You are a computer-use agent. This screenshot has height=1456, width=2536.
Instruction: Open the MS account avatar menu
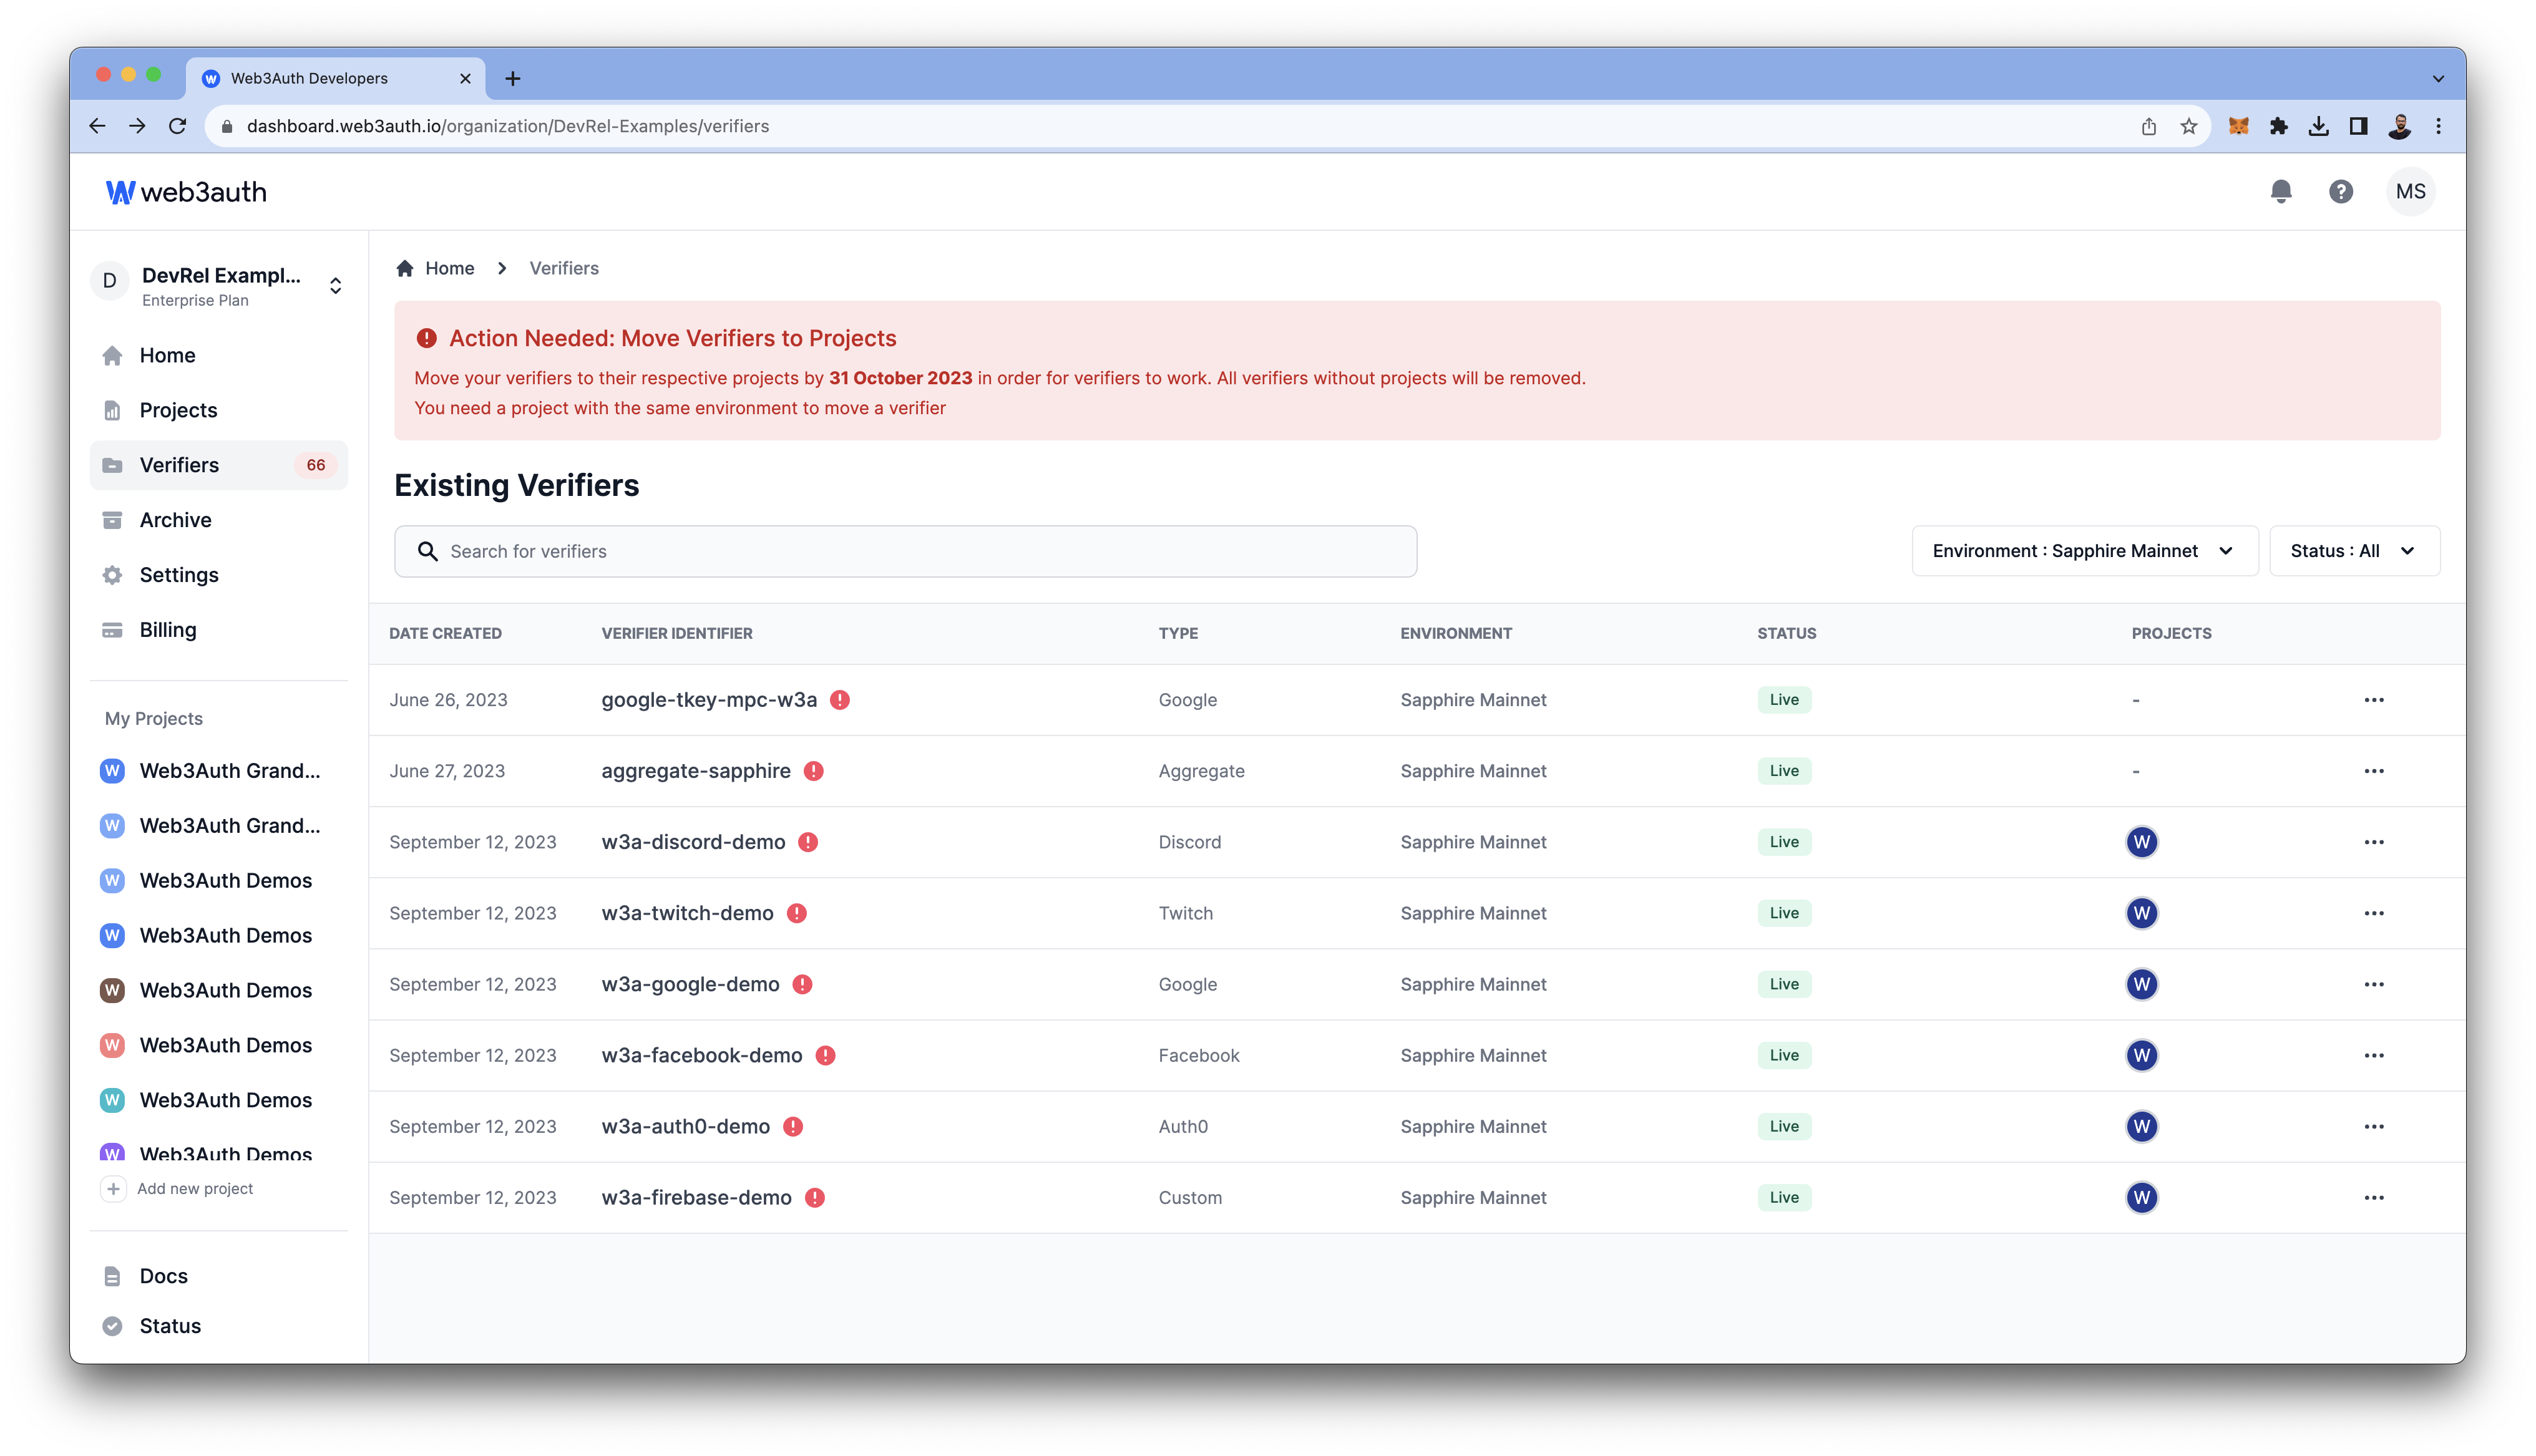[x=2410, y=191]
